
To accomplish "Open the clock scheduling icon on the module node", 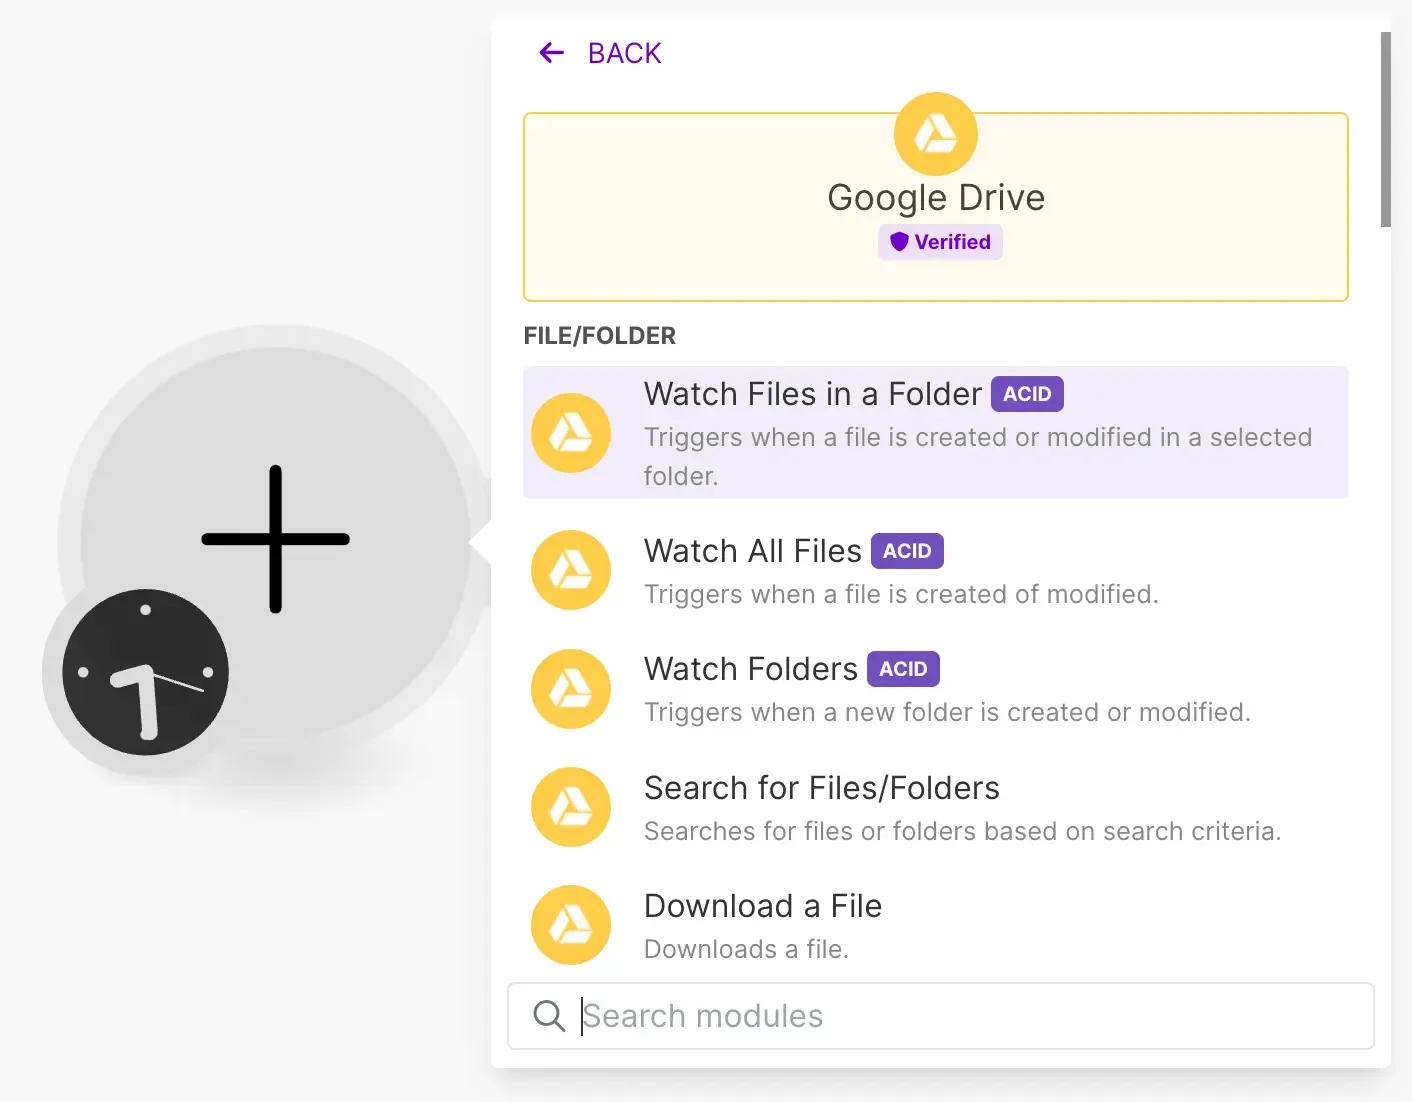I will (x=143, y=672).
